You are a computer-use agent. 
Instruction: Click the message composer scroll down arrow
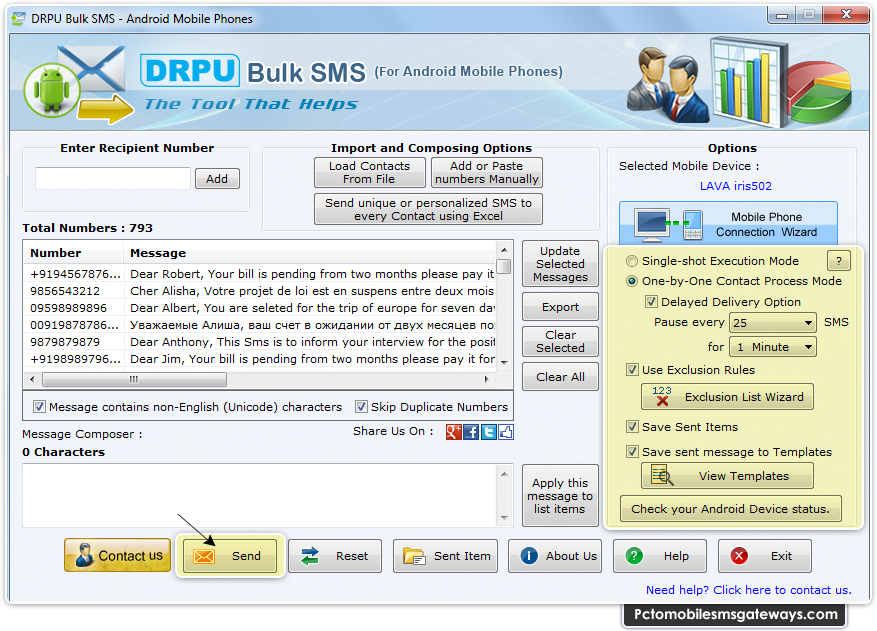[x=504, y=517]
